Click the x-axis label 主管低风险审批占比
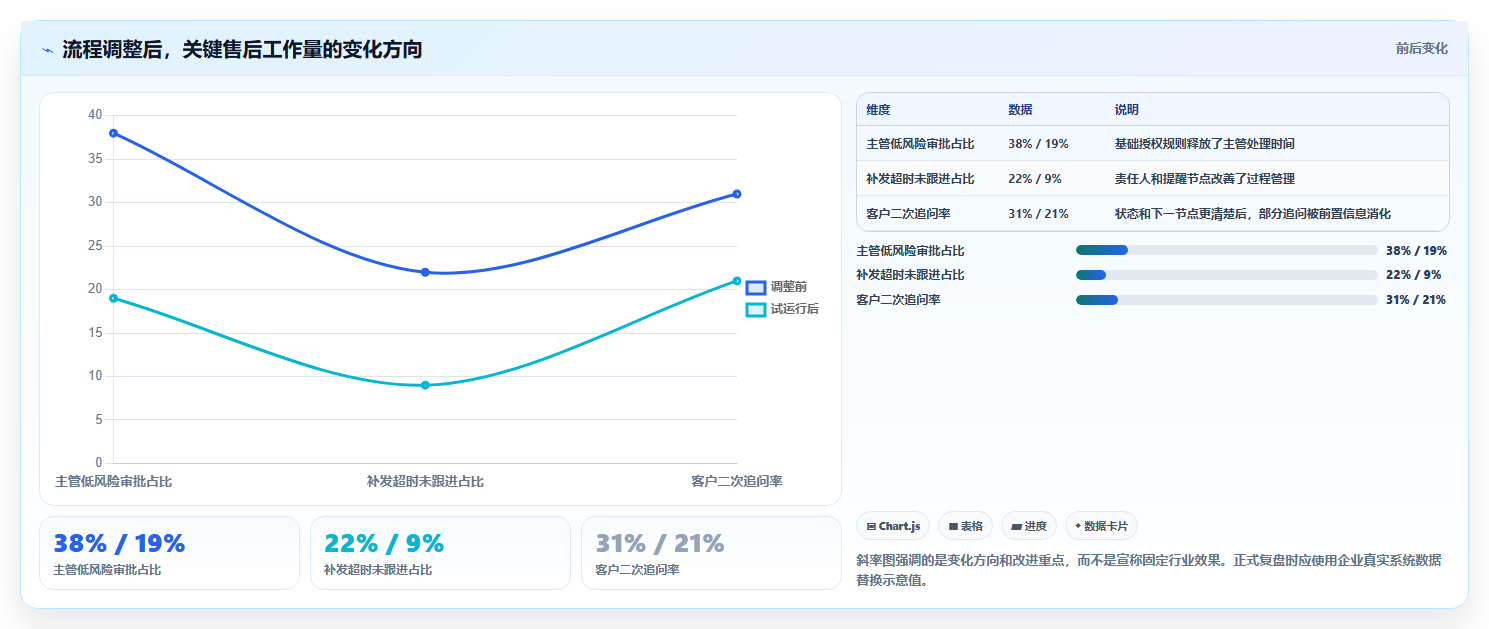Viewport: 1489px width, 629px height. [113, 482]
